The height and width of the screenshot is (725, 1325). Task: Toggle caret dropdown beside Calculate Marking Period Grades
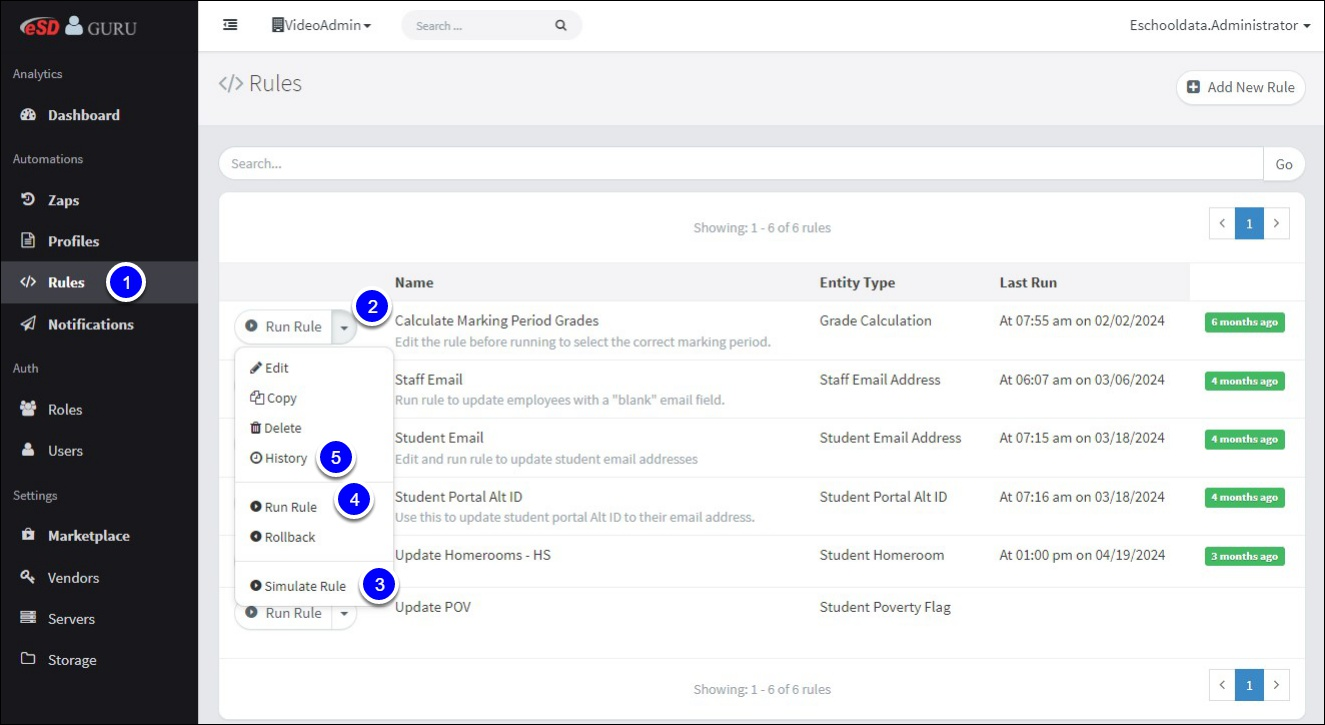tap(343, 327)
